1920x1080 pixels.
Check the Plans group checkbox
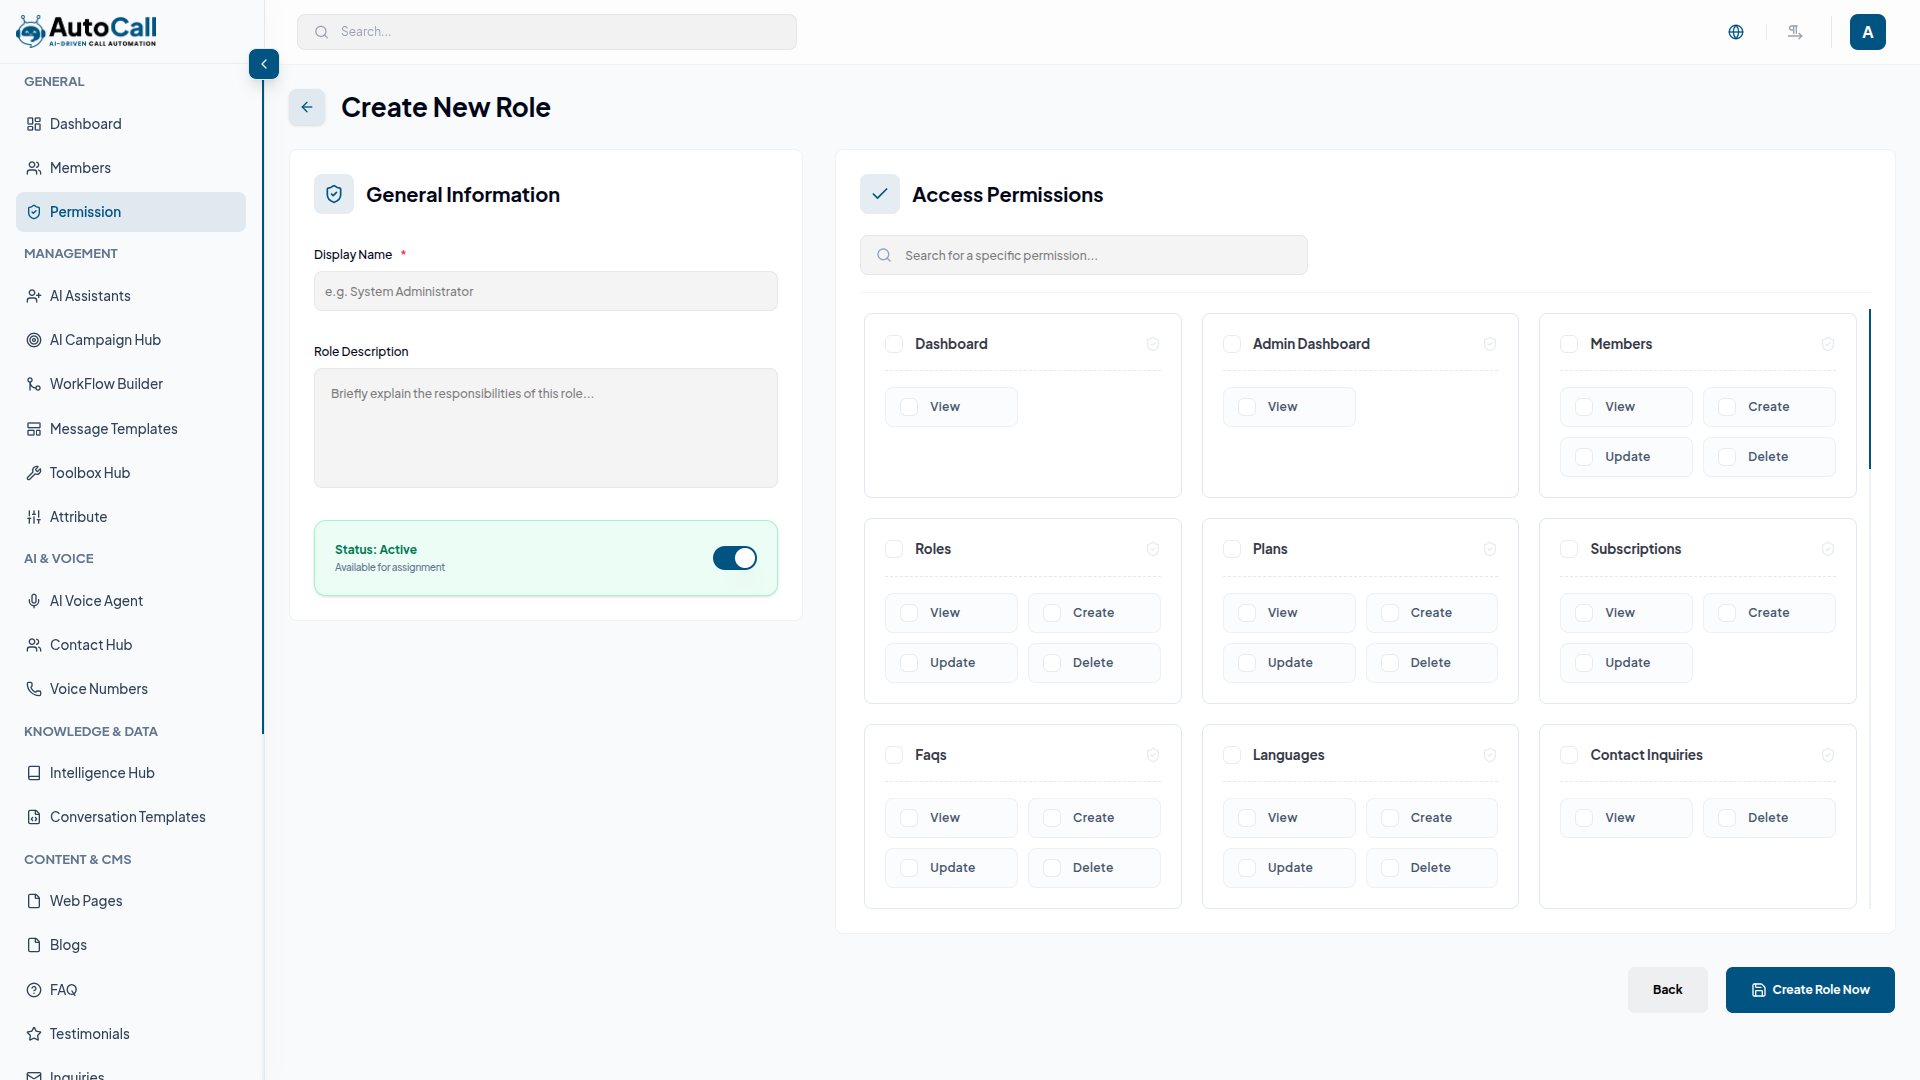click(x=1232, y=549)
